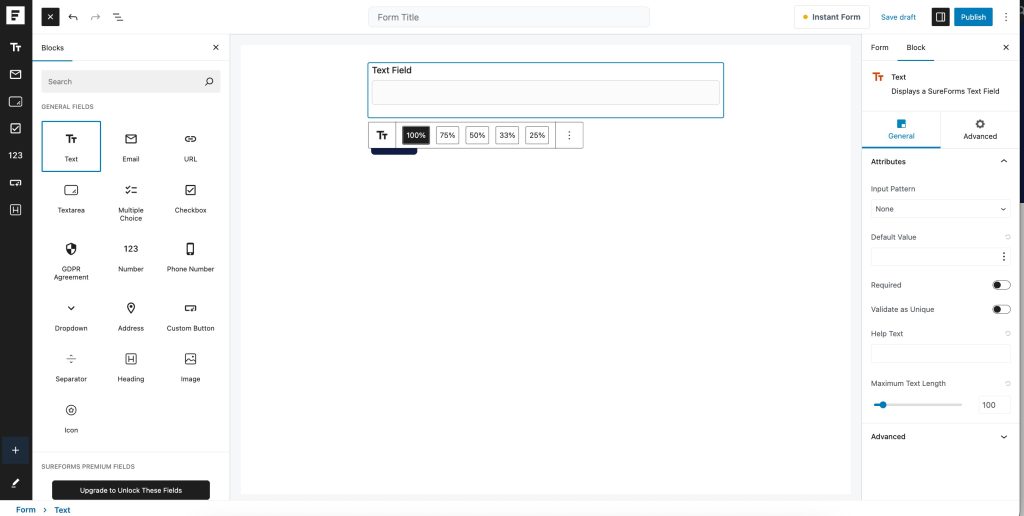Open the top-right options kebab menu
The image size is (1024, 516).
pyautogui.click(x=1006, y=17)
